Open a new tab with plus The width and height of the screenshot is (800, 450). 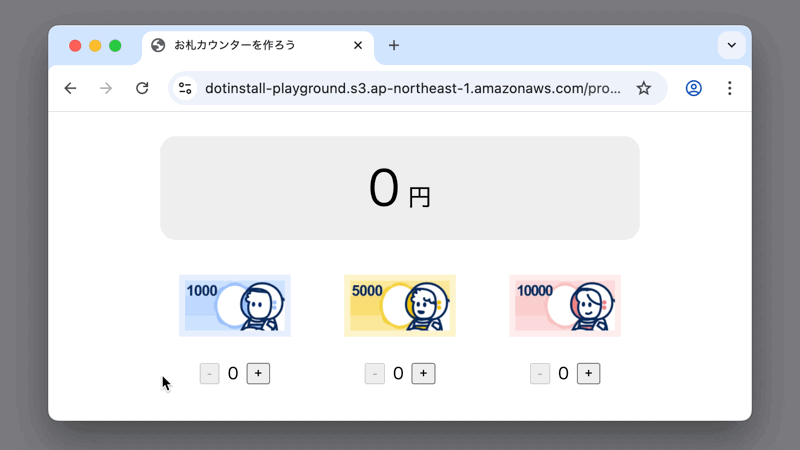(x=394, y=45)
